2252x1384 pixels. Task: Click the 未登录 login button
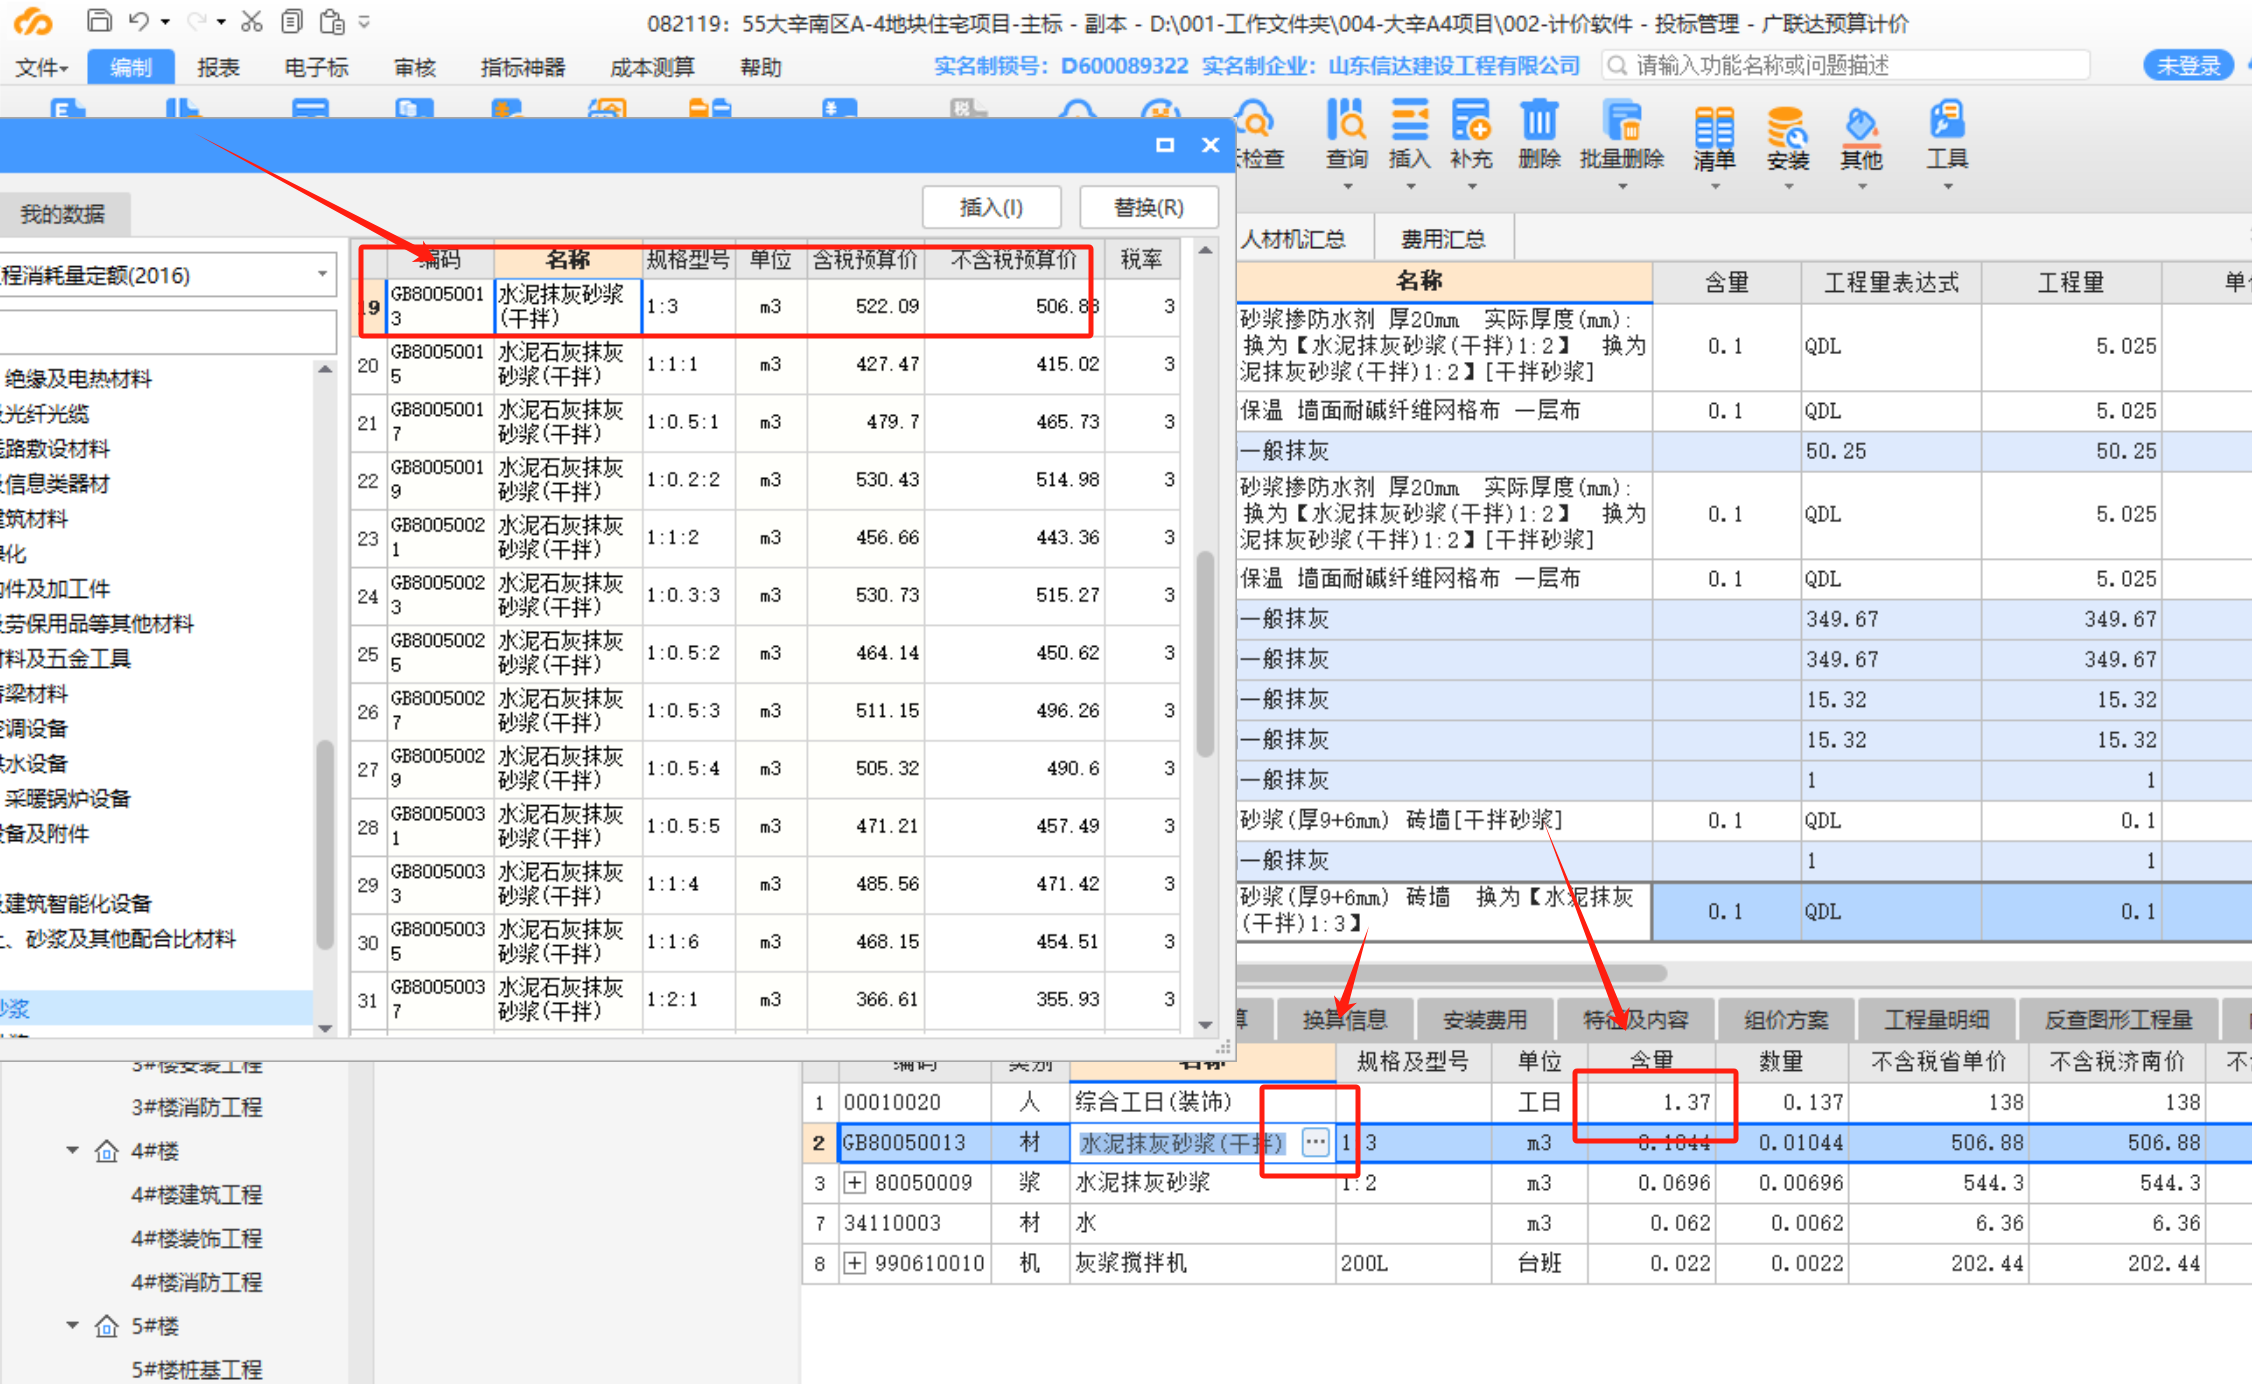[2188, 66]
